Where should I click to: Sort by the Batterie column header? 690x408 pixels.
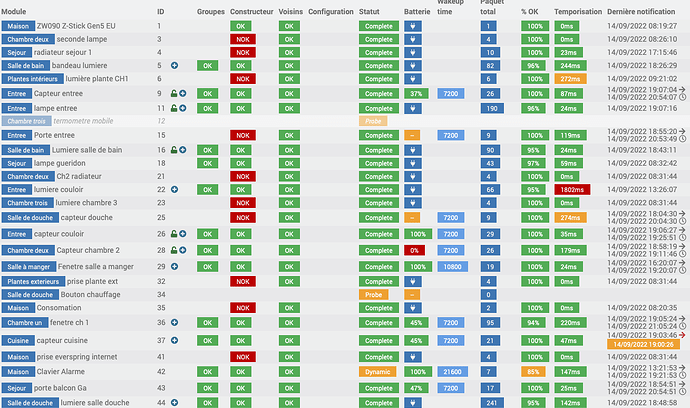(x=417, y=12)
